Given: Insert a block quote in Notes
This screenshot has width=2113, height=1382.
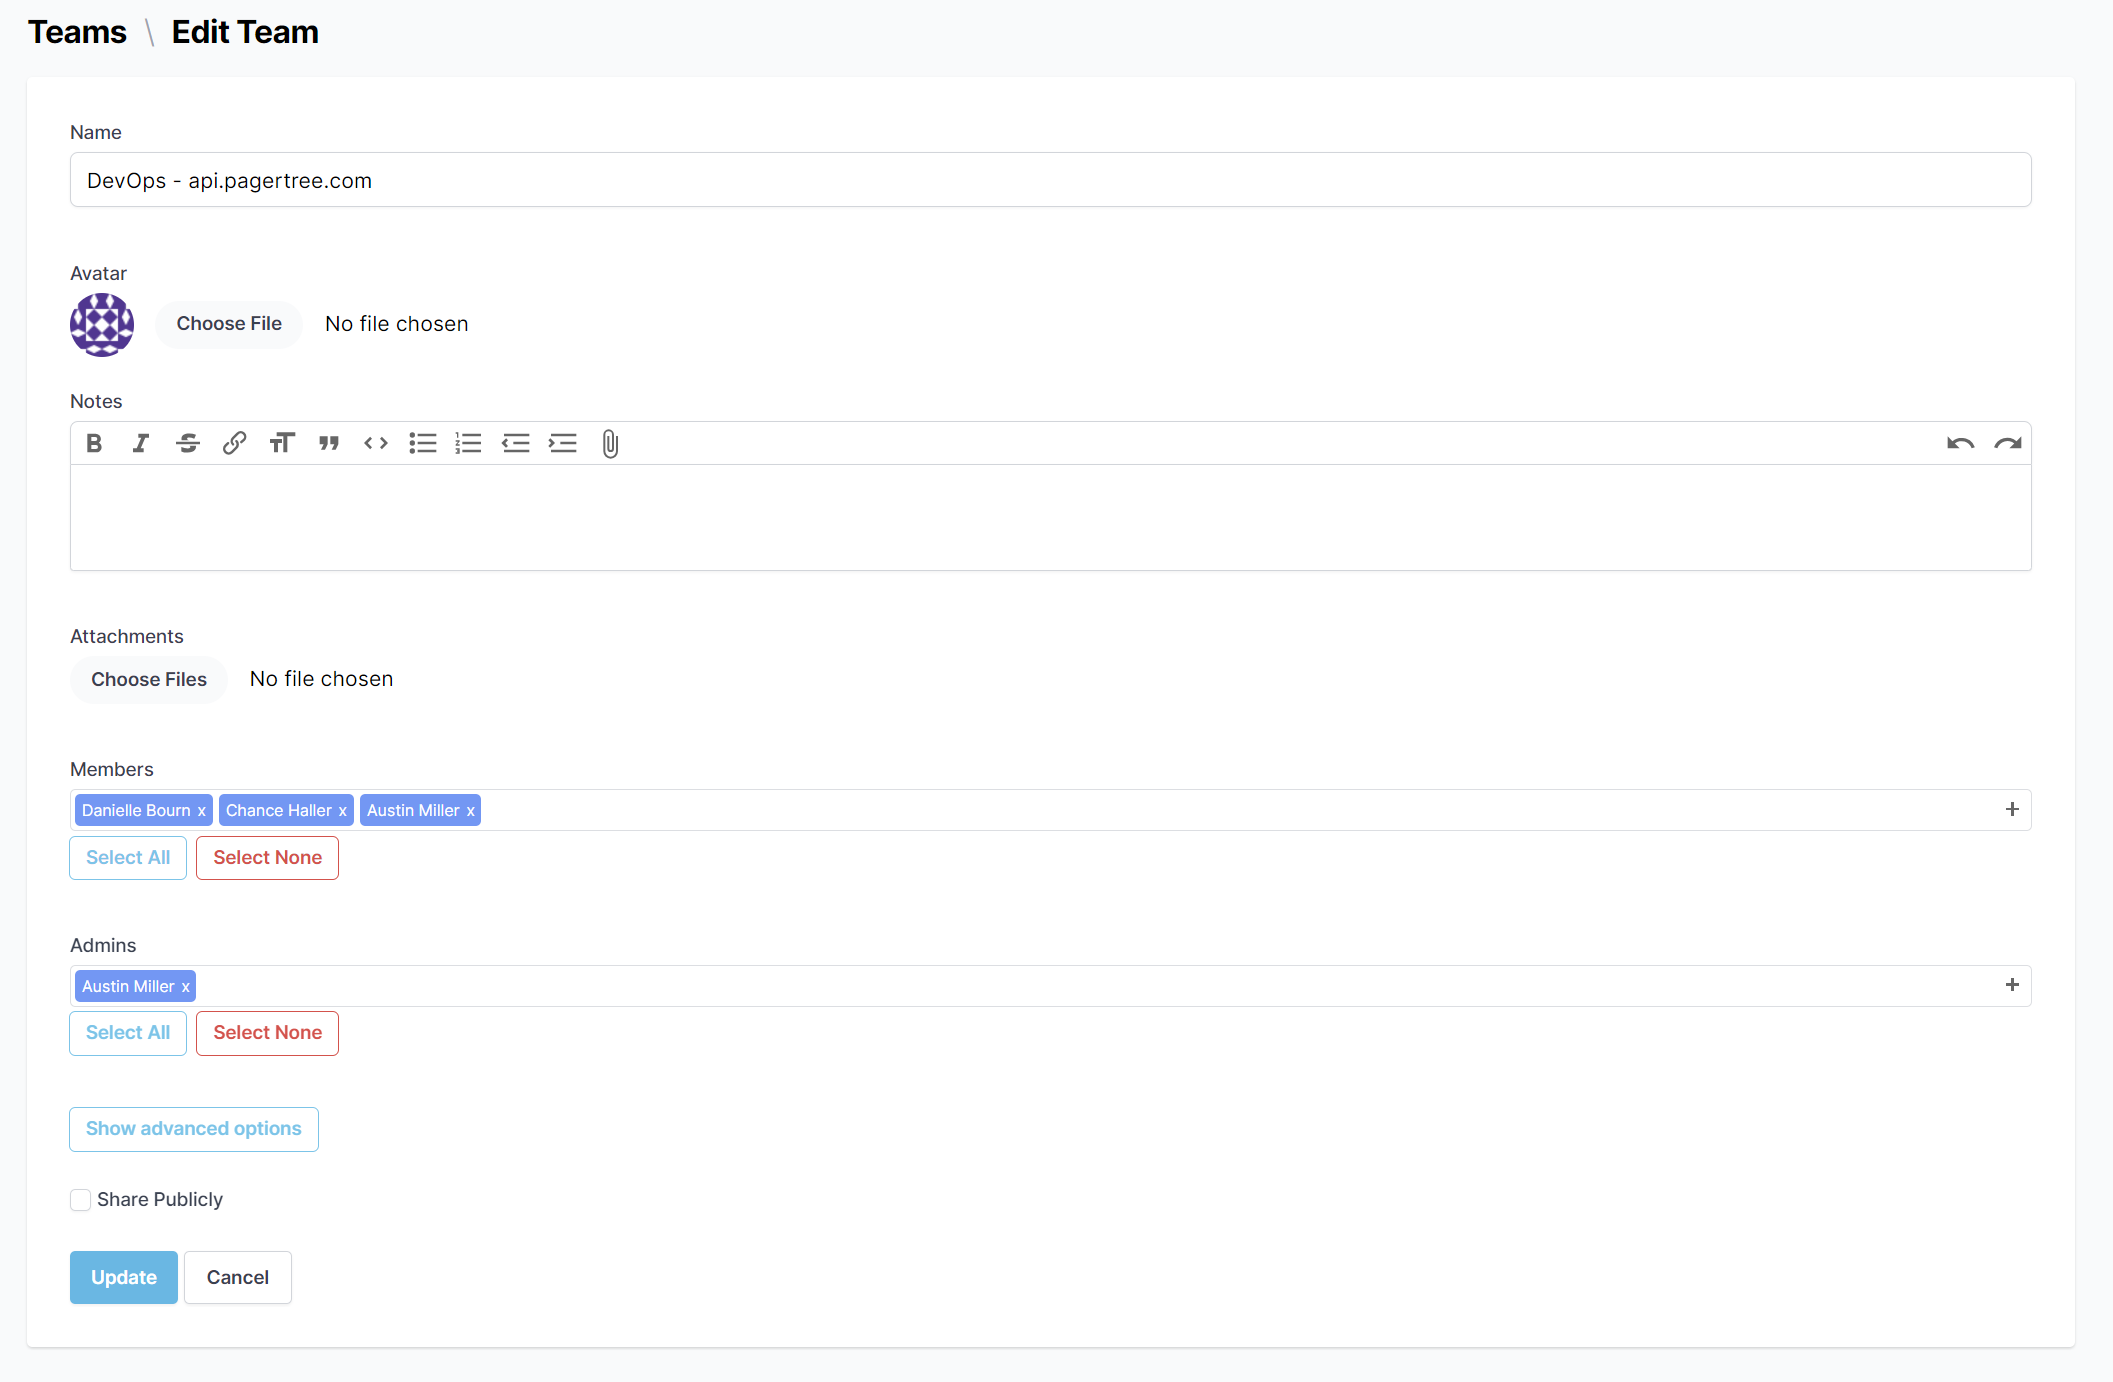Looking at the screenshot, I should pos(329,443).
